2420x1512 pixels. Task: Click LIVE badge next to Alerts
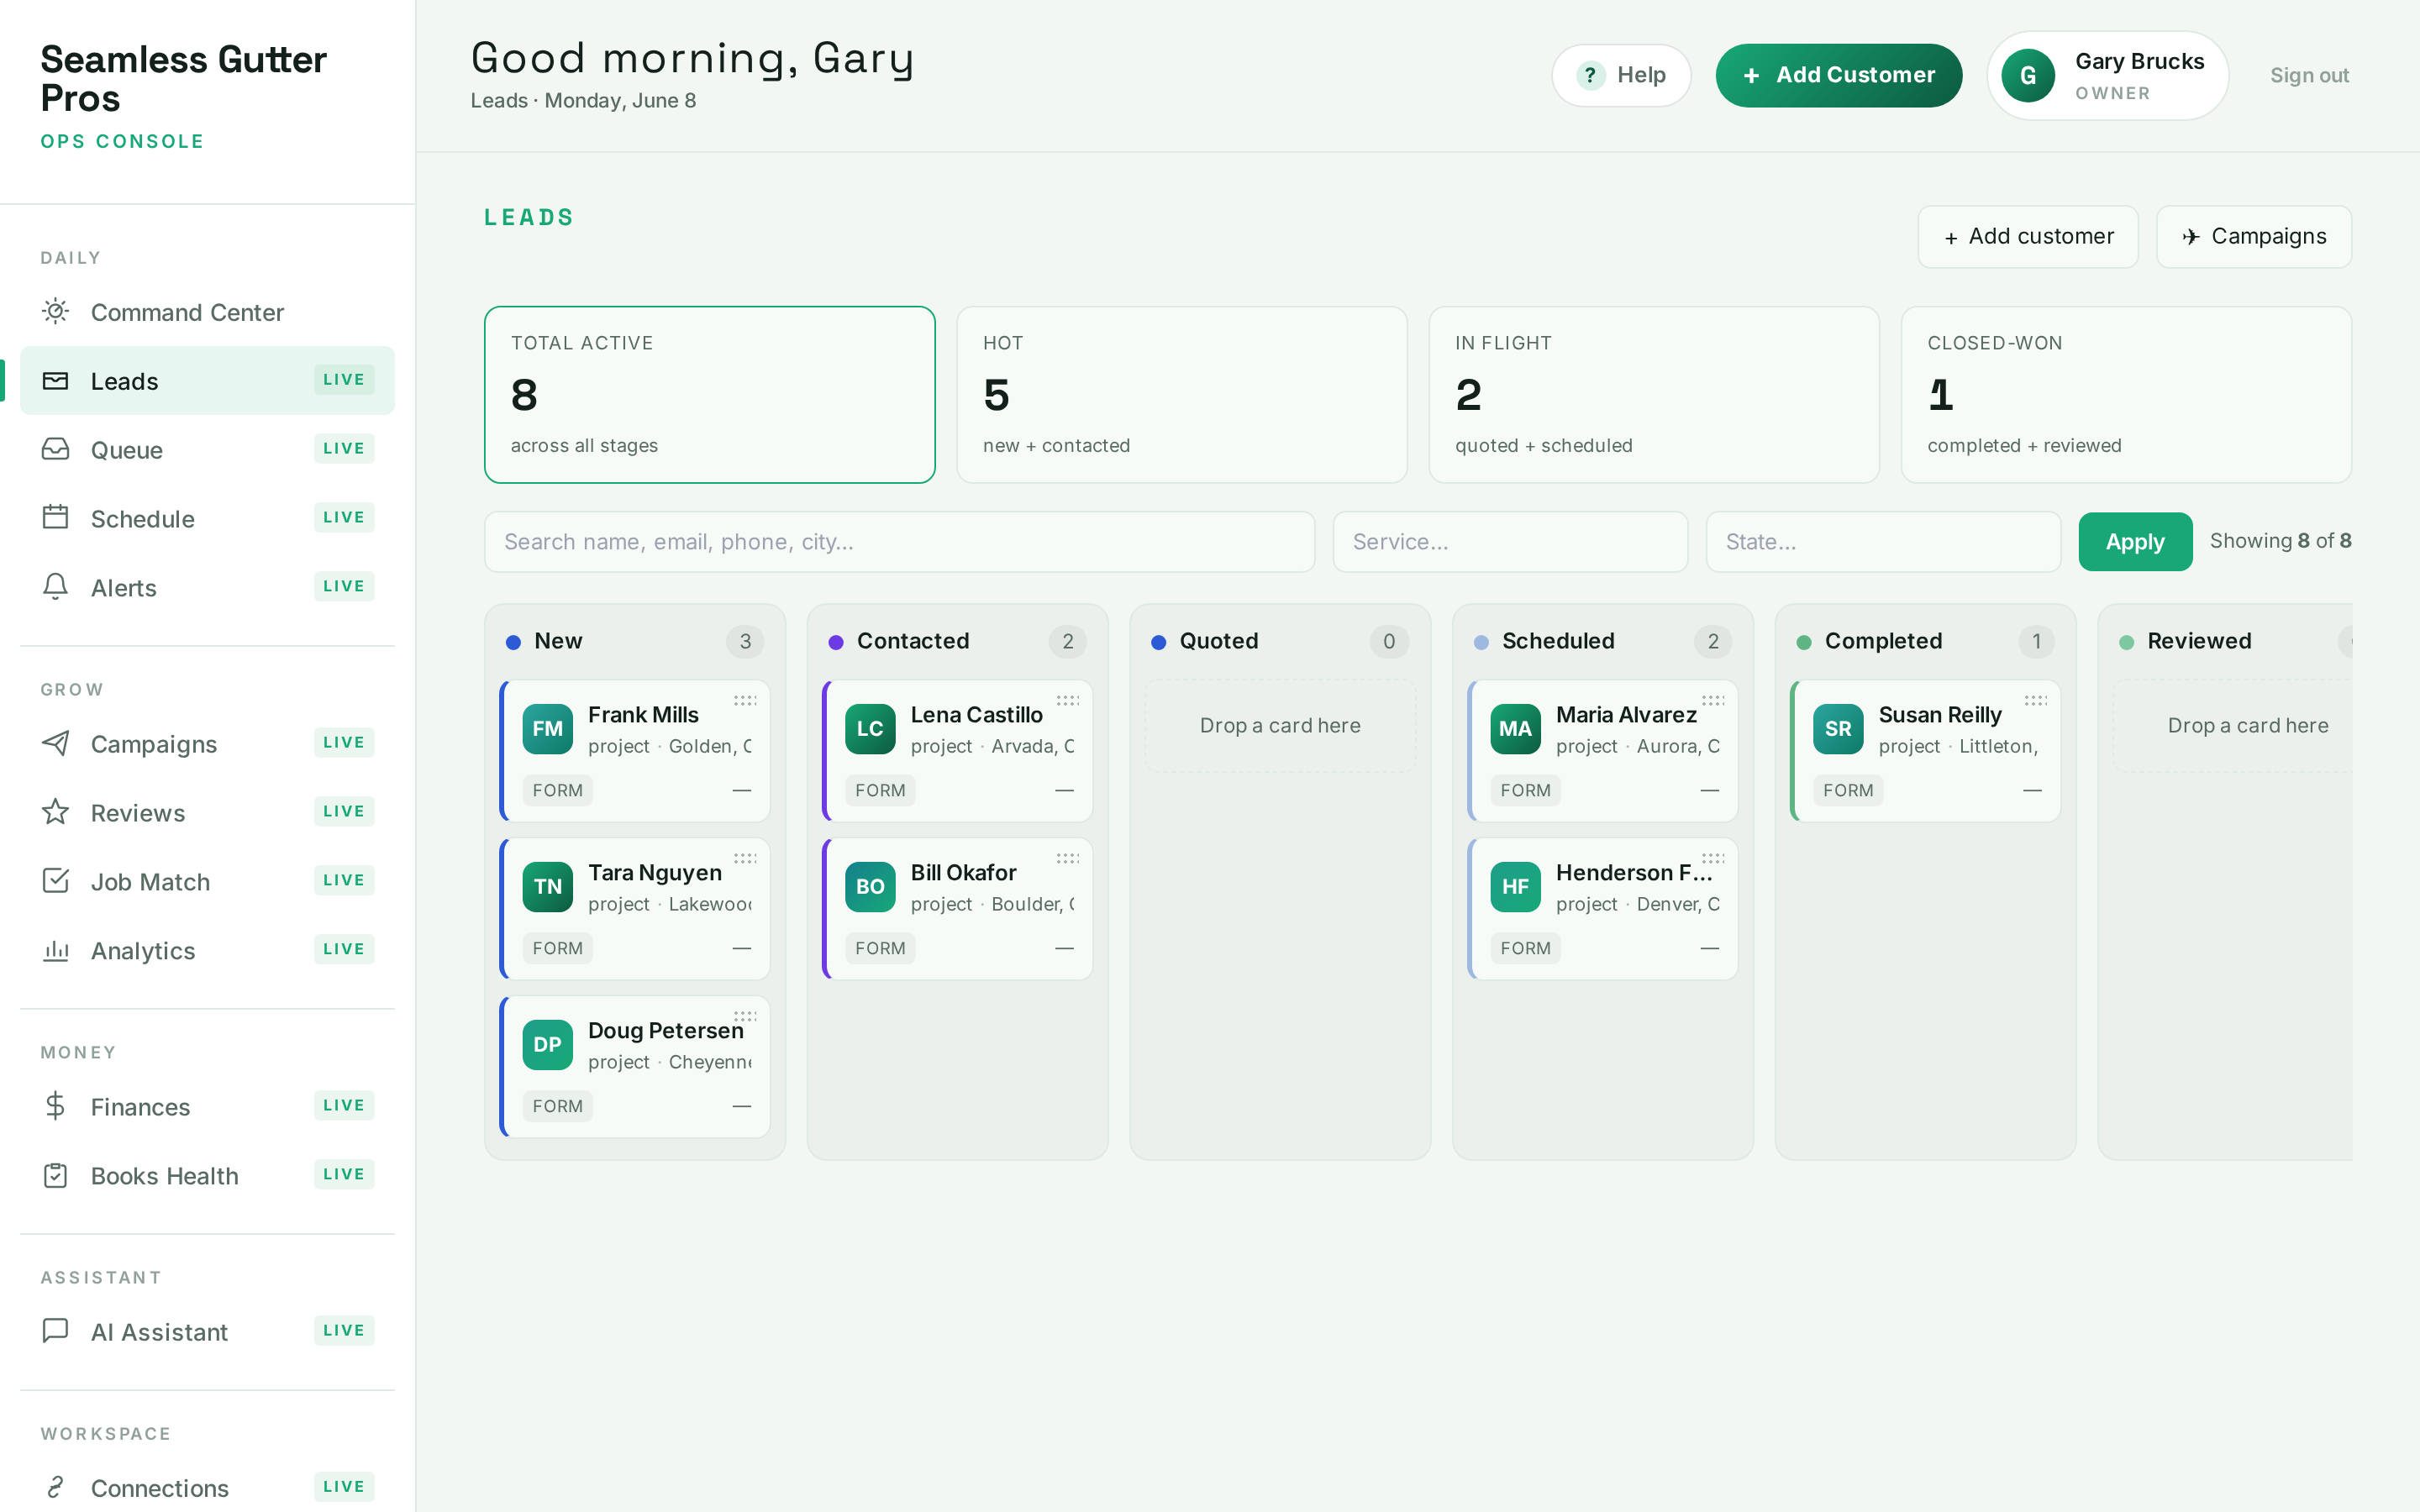coord(344,586)
